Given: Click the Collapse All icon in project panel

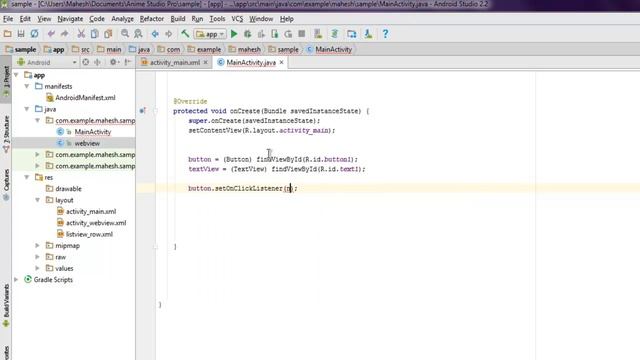Looking at the screenshot, I should point(98,62).
